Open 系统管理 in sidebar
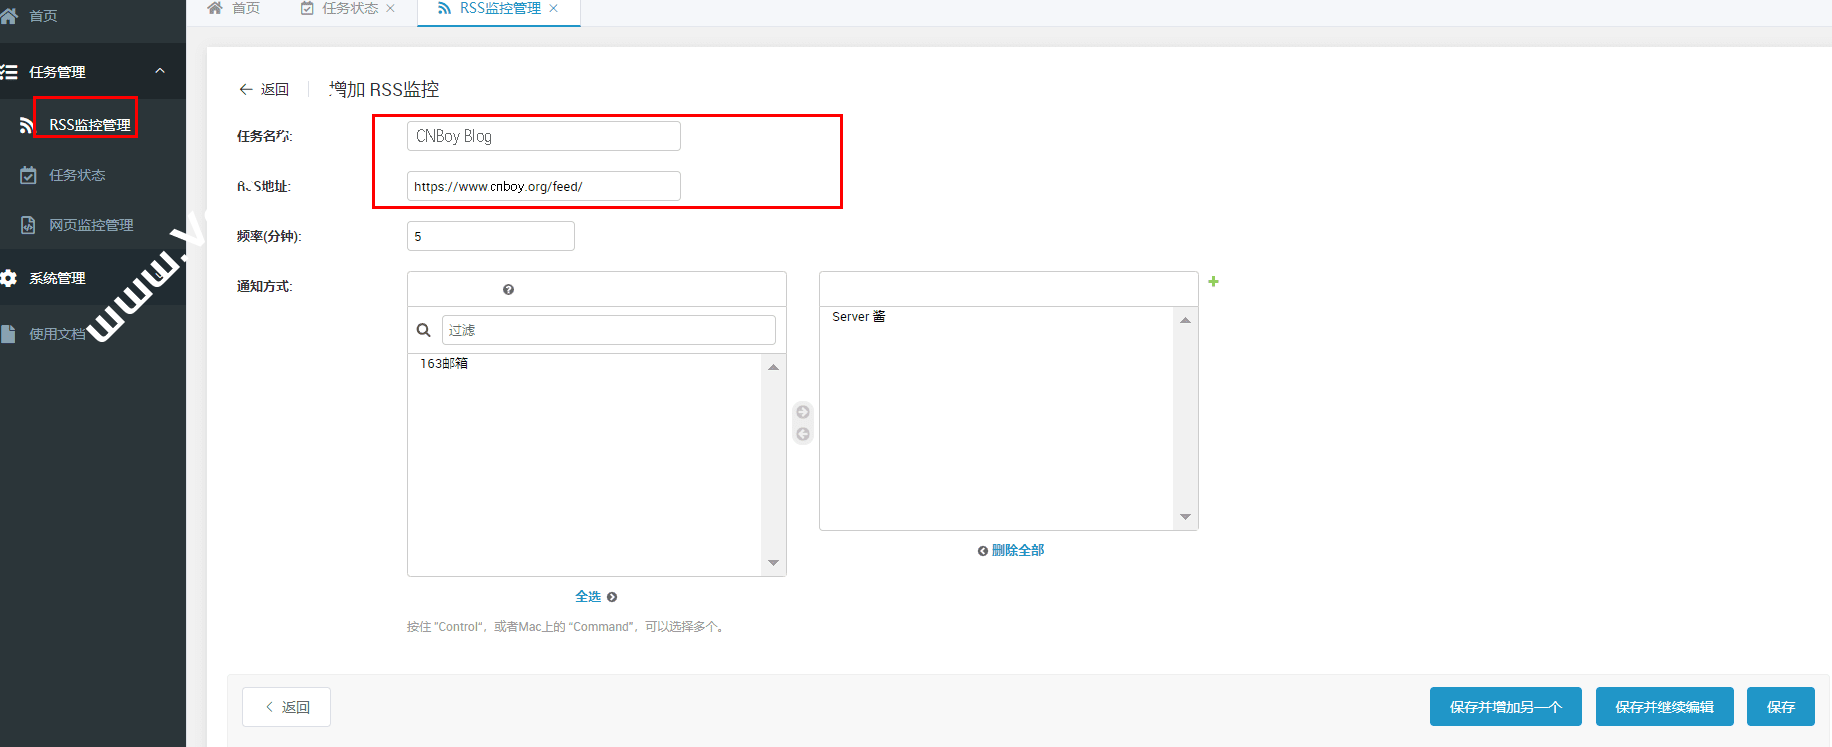This screenshot has height=747, width=1832. (57, 278)
